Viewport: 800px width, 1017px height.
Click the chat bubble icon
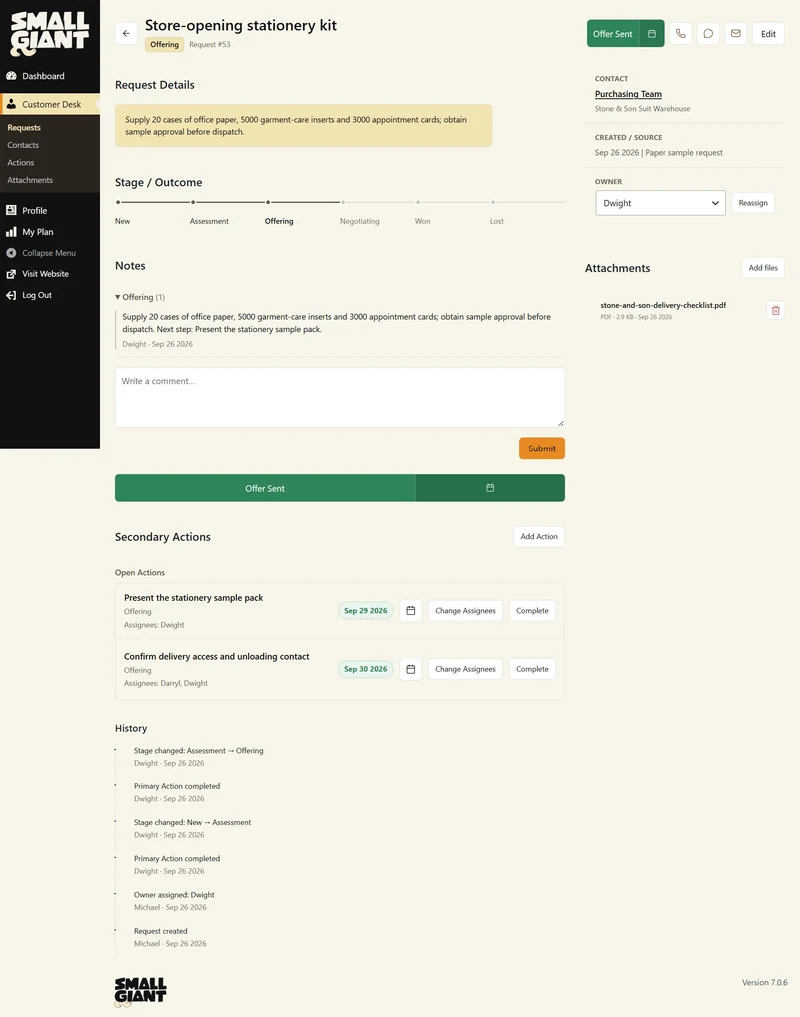(x=709, y=34)
